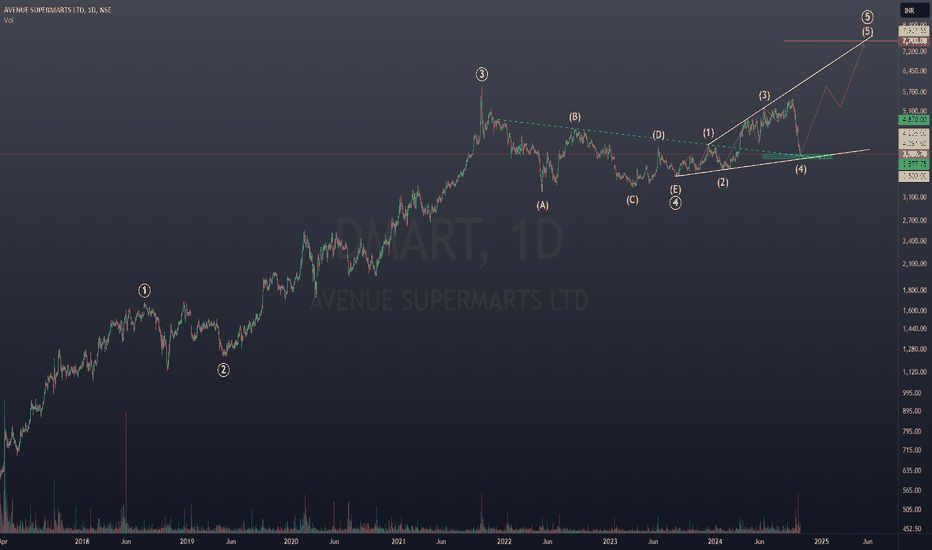Select the Vol indicator legend label
The width and height of the screenshot is (932, 550).
[8, 20]
